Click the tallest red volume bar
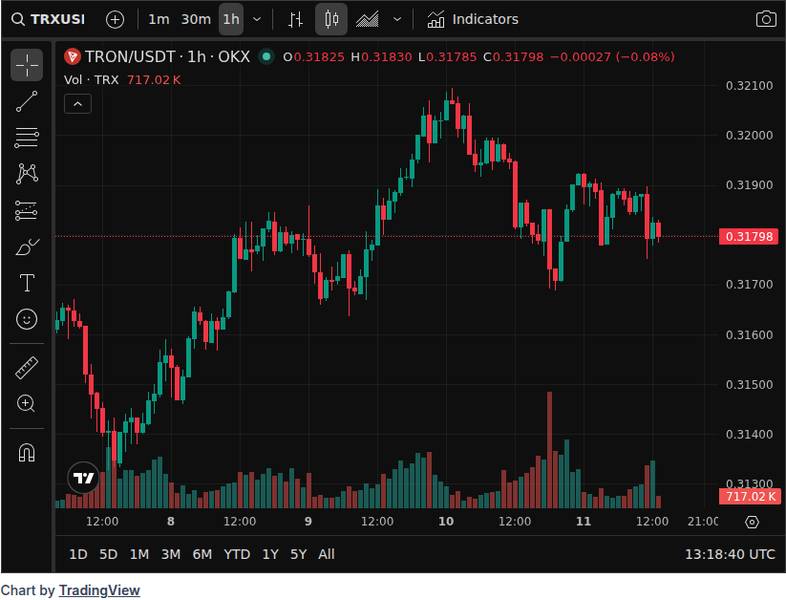 [549, 450]
